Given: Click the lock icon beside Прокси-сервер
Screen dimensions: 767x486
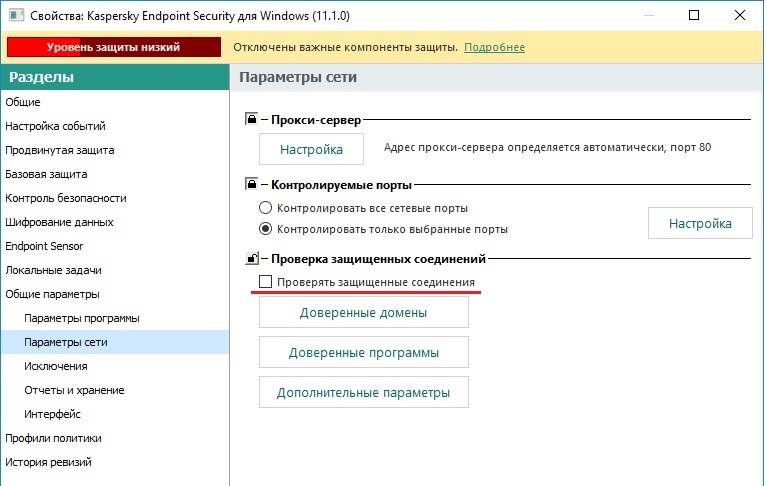Looking at the screenshot, I should point(252,120).
